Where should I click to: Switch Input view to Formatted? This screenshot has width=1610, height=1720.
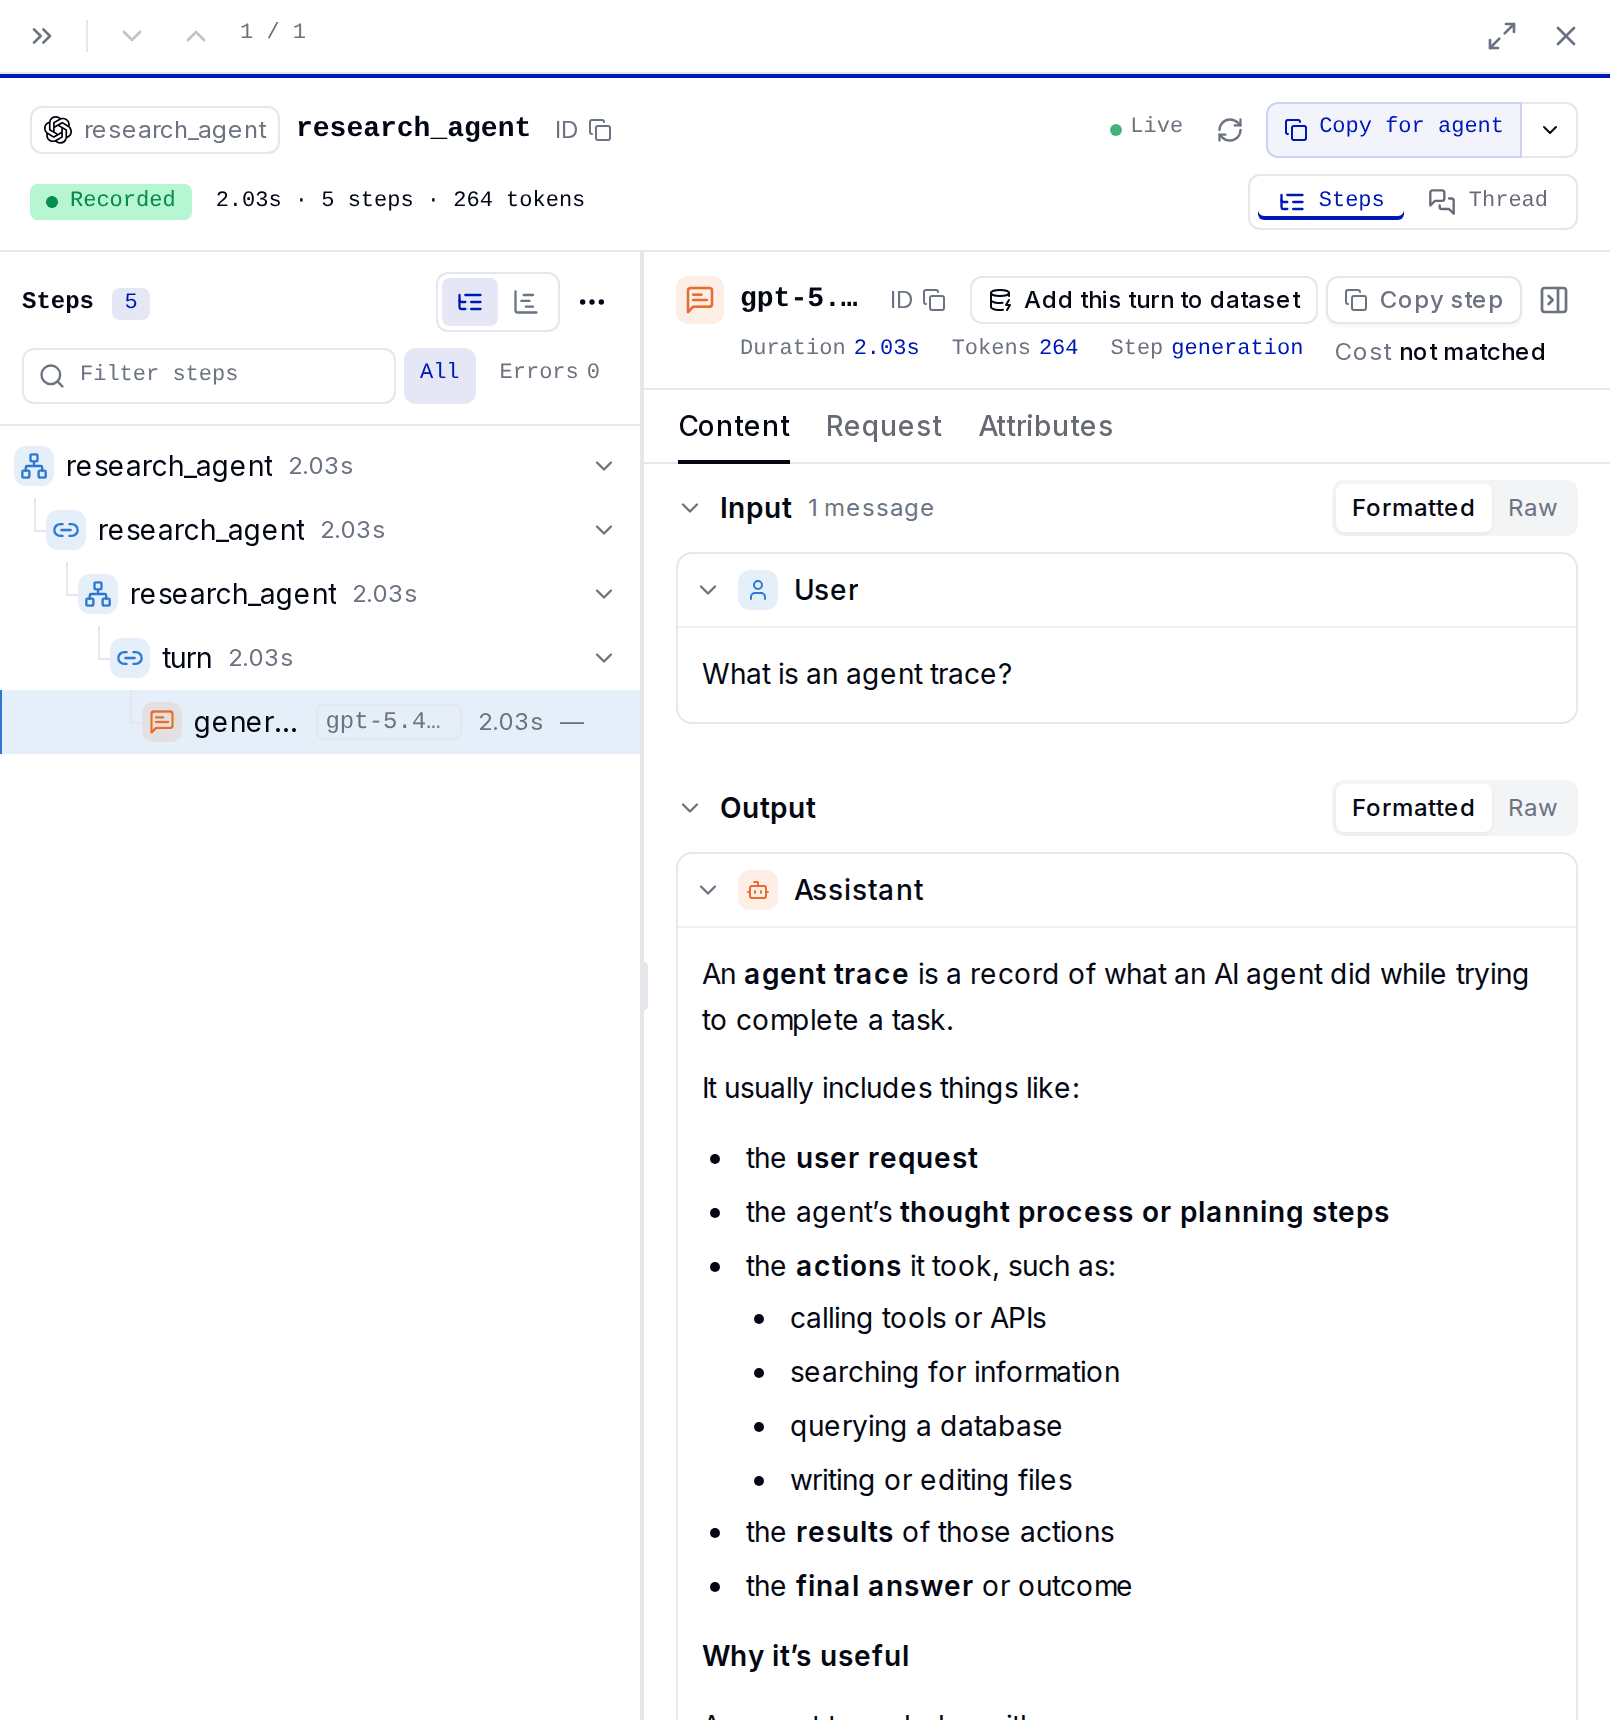(1413, 508)
